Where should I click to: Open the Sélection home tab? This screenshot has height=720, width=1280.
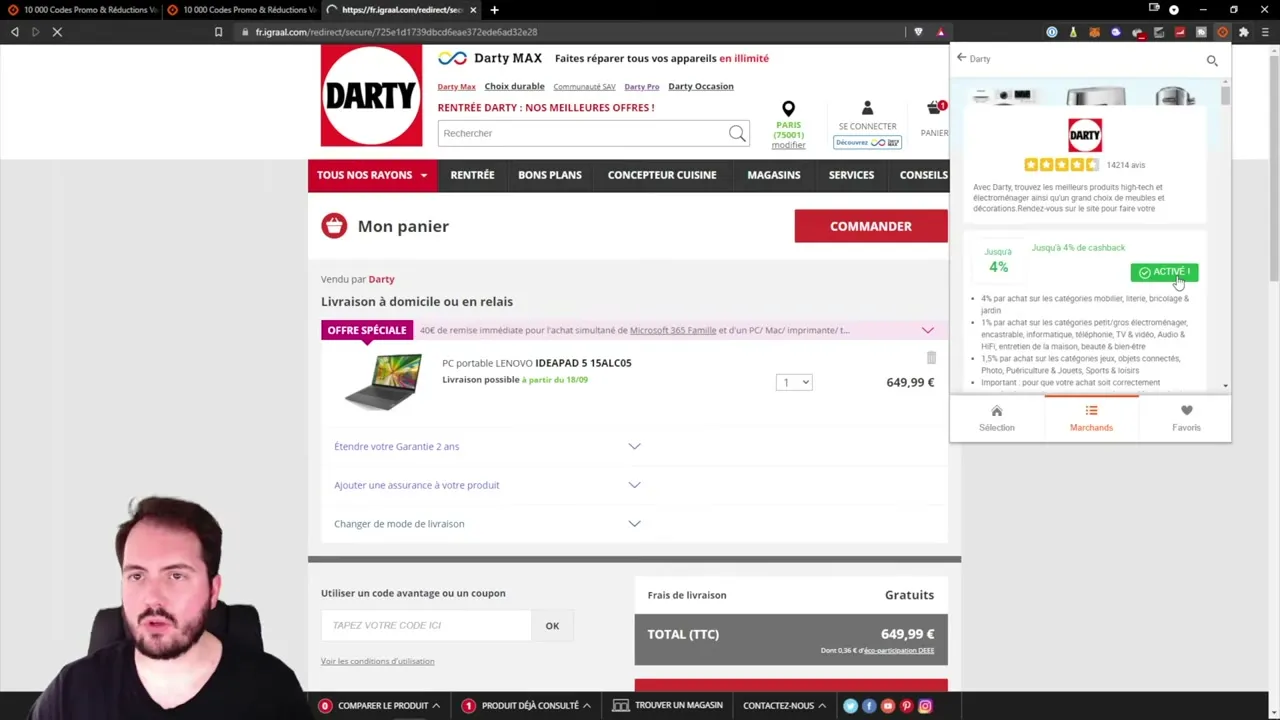click(x=996, y=417)
